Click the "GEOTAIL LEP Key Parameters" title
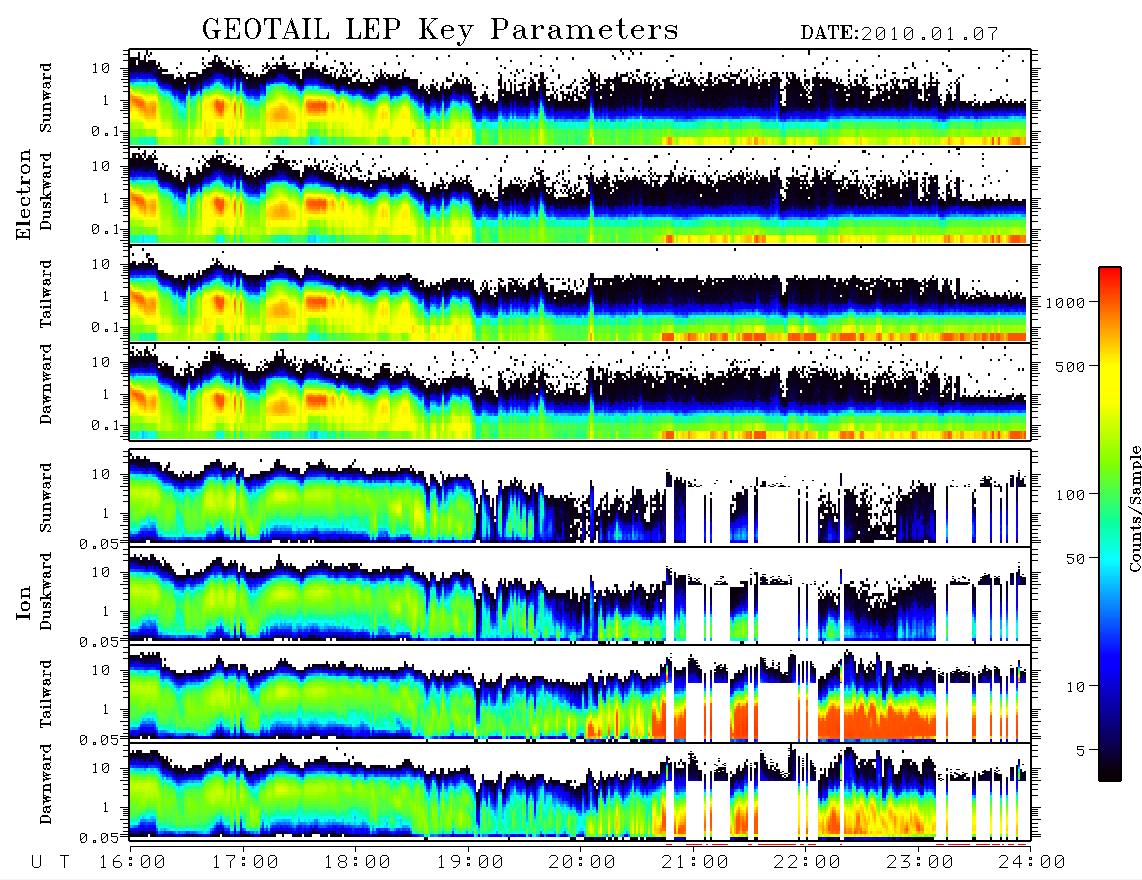 (440, 30)
